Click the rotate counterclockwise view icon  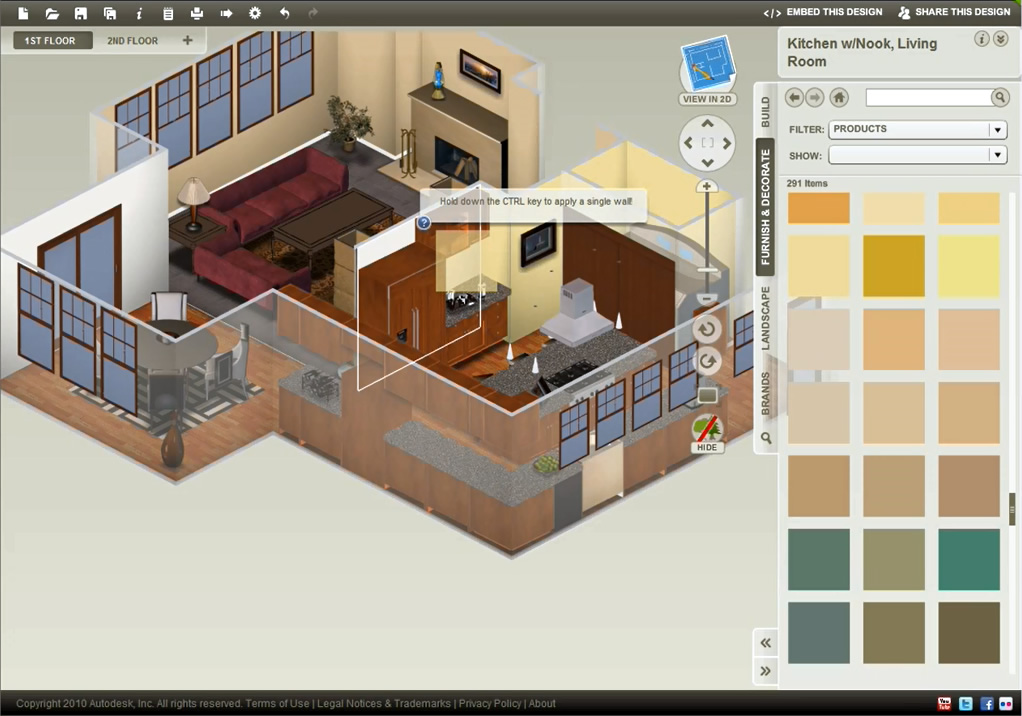[707, 329]
